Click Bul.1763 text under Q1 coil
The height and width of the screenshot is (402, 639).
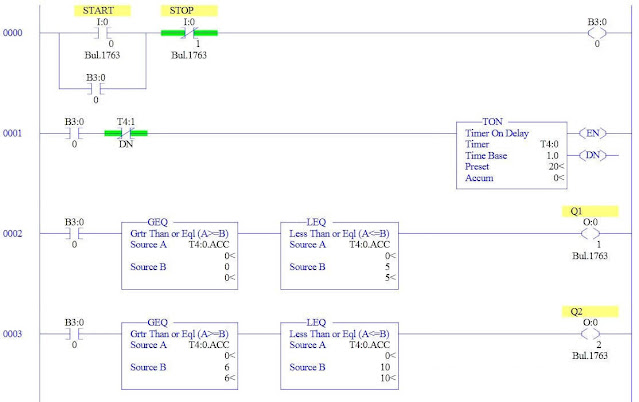(x=590, y=256)
